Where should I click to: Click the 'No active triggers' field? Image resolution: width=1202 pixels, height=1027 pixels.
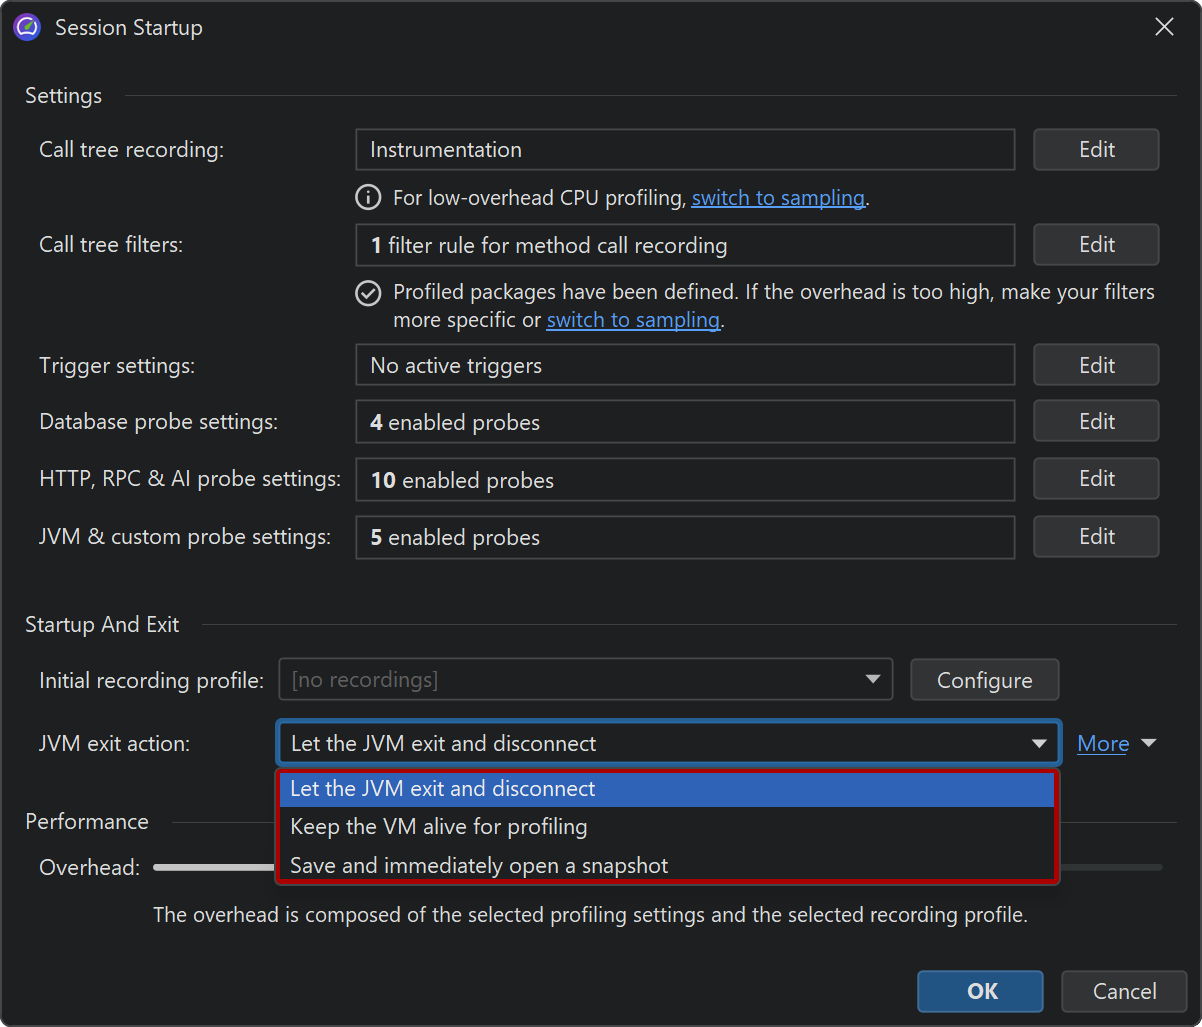tap(684, 365)
